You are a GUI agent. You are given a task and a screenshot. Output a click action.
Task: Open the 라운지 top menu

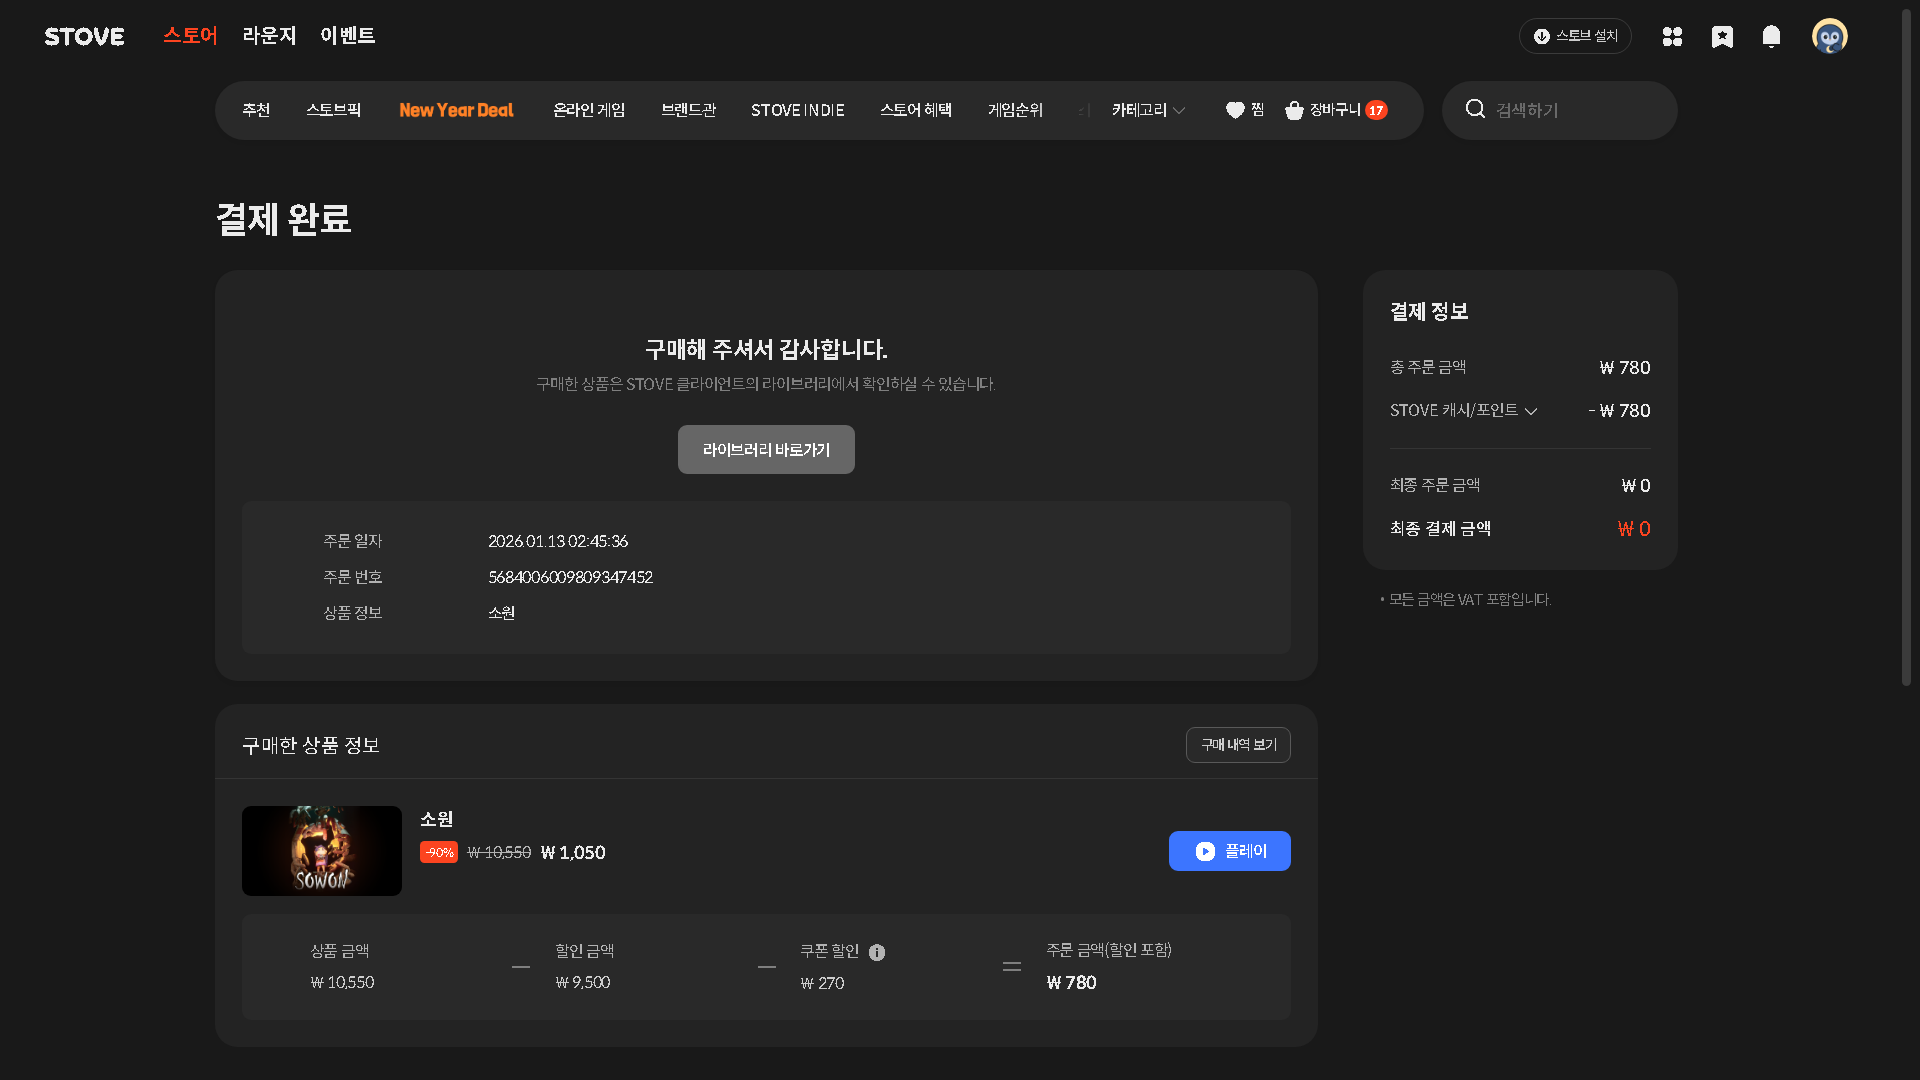(x=269, y=36)
